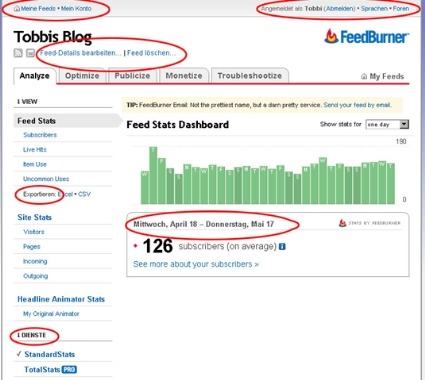Image resolution: width=425 pixels, height=380 pixels.
Task: Click the home icon beside Meine Feeds
Action: click(17, 9)
